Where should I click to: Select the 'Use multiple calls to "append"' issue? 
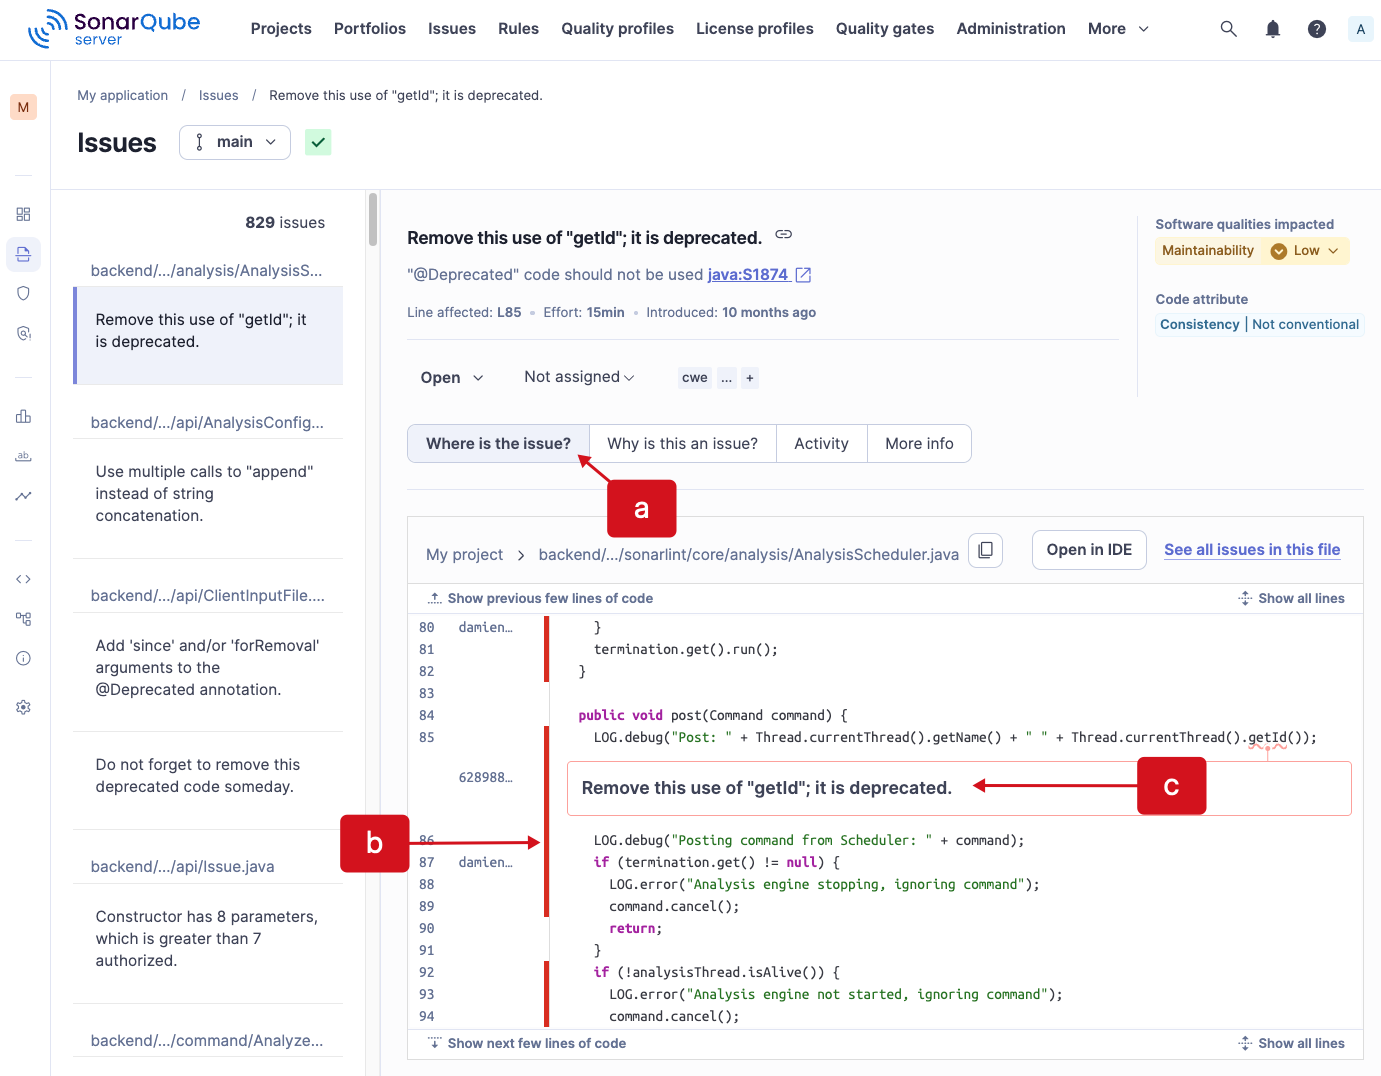[x=208, y=494]
